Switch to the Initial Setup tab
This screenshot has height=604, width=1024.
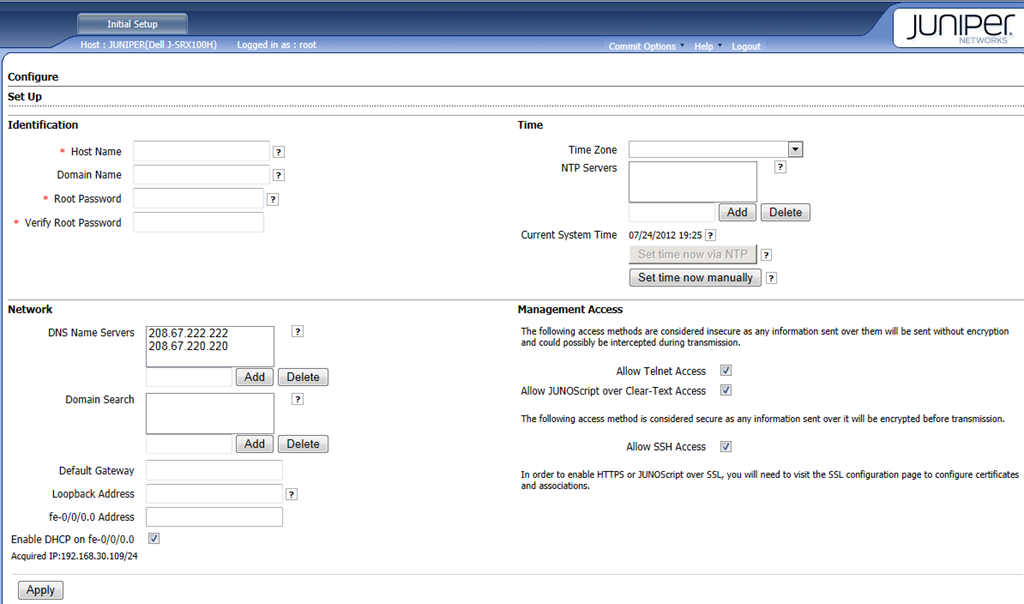132,24
